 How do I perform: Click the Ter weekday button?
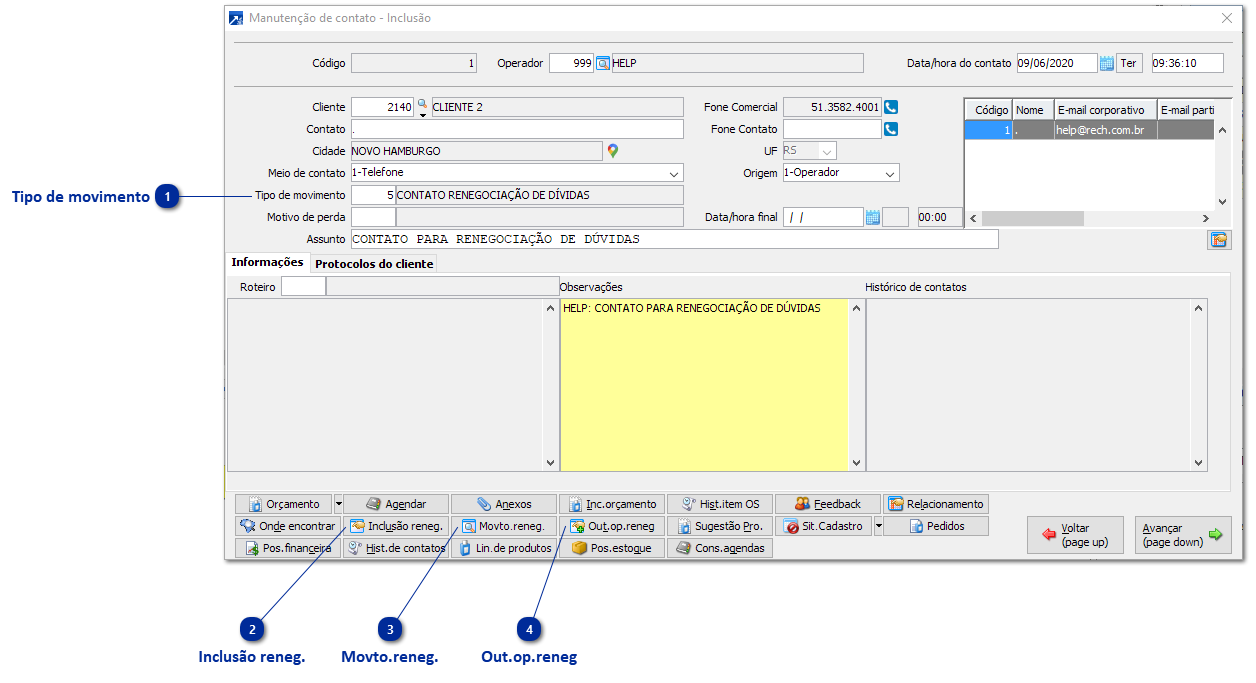click(x=1129, y=64)
